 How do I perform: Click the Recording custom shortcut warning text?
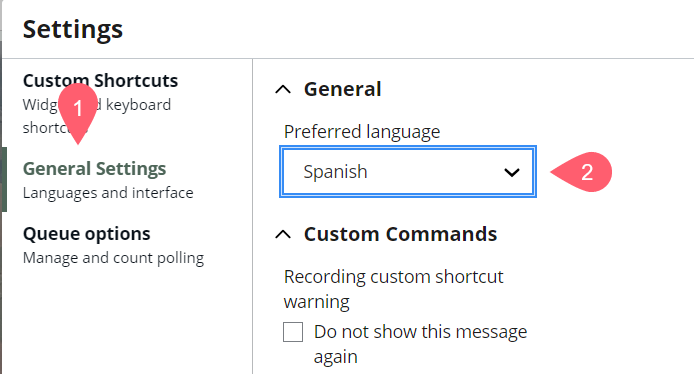pyautogui.click(x=393, y=289)
